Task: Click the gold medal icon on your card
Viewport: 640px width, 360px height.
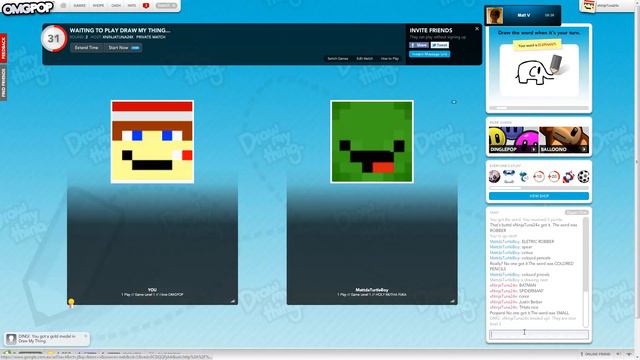Action: [71, 302]
